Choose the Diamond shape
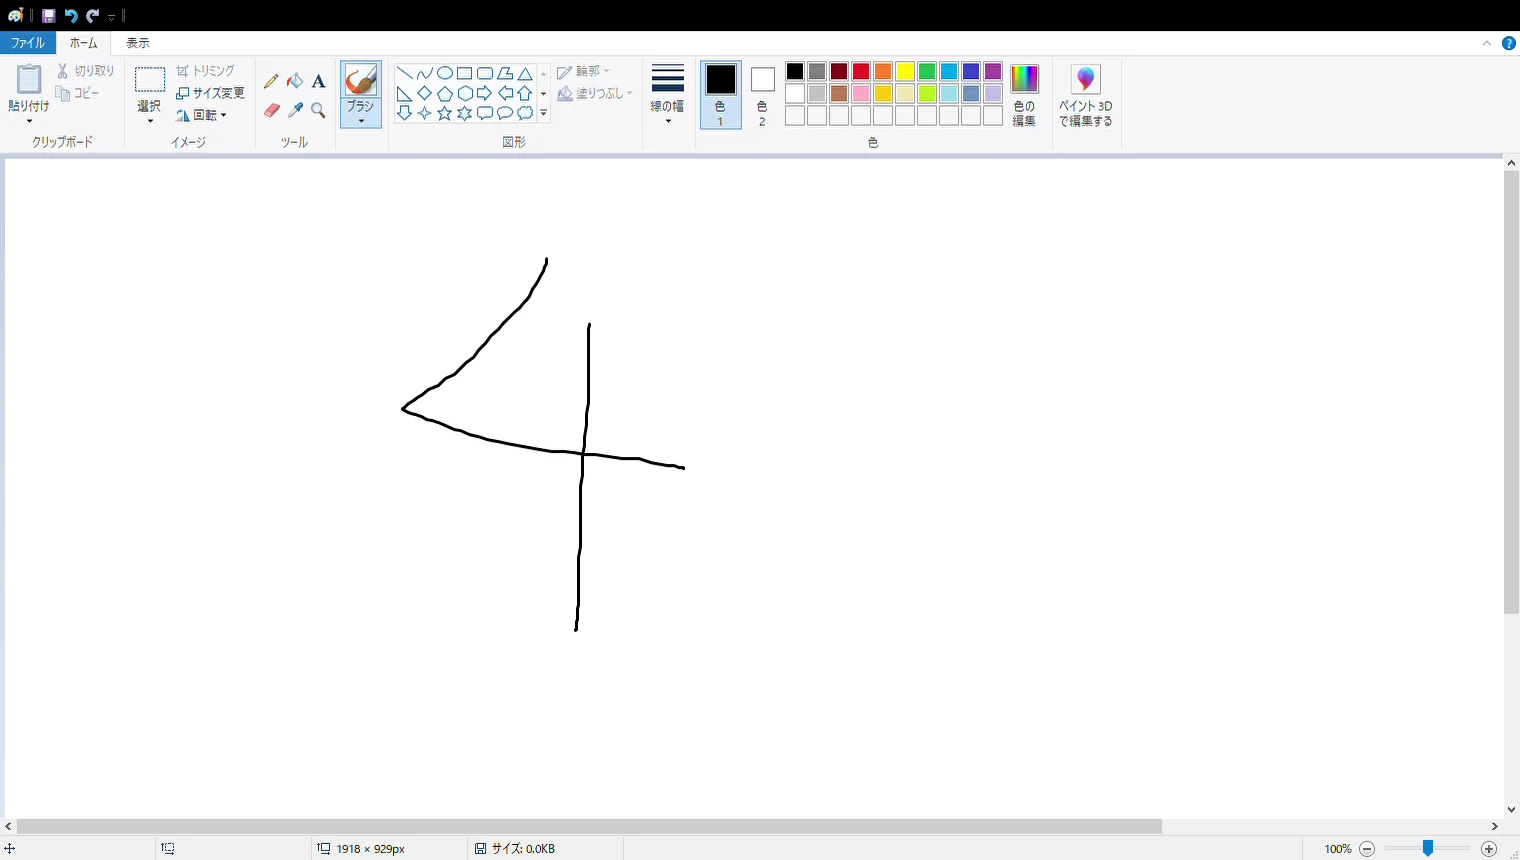 [425, 93]
